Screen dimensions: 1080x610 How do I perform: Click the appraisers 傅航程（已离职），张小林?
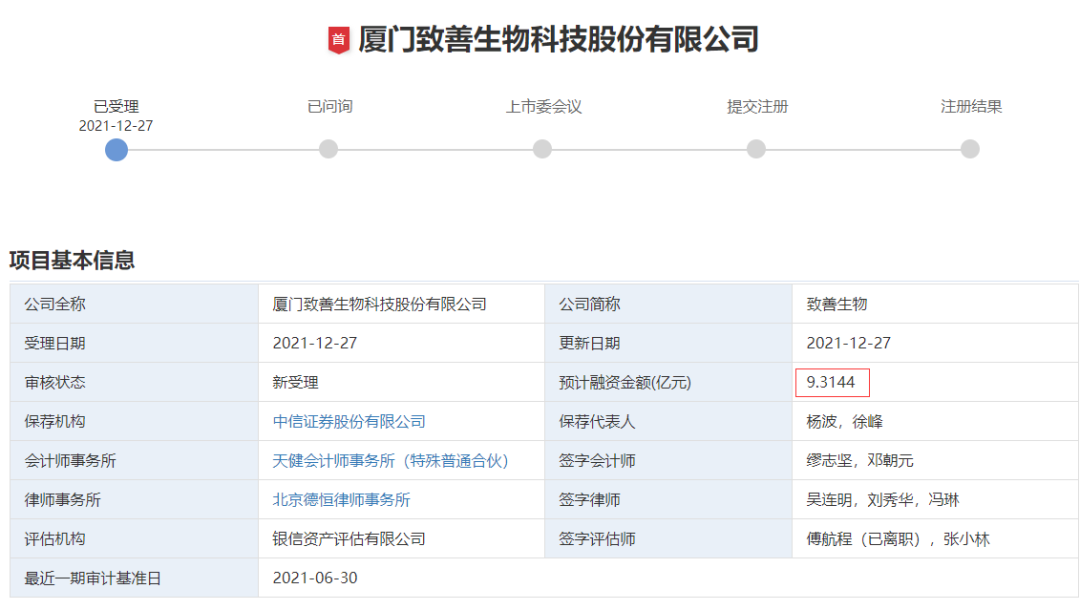pyautogui.click(x=898, y=539)
